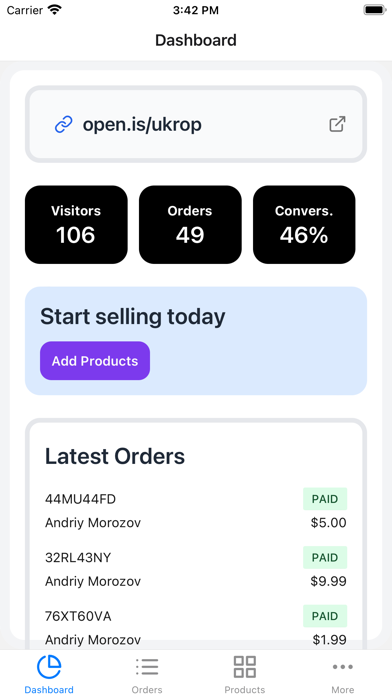
Task: Select the Conversion 46% stat card
Action: tap(304, 225)
